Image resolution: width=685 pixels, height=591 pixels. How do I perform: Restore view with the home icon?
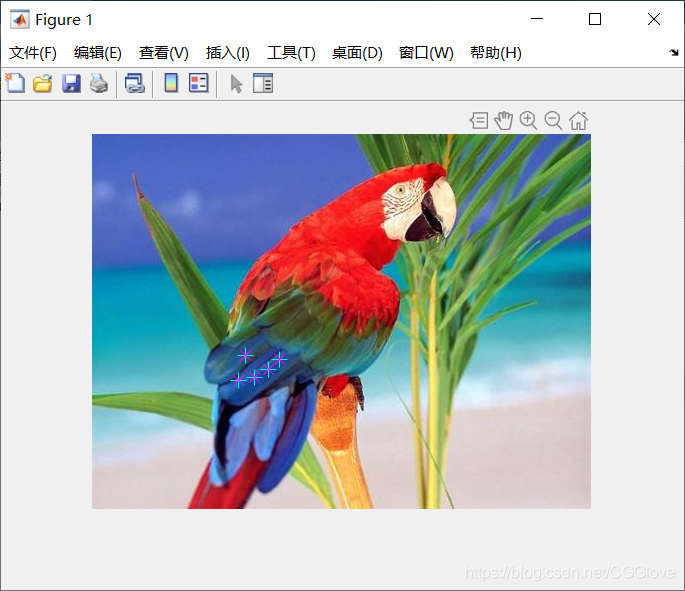[x=578, y=121]
